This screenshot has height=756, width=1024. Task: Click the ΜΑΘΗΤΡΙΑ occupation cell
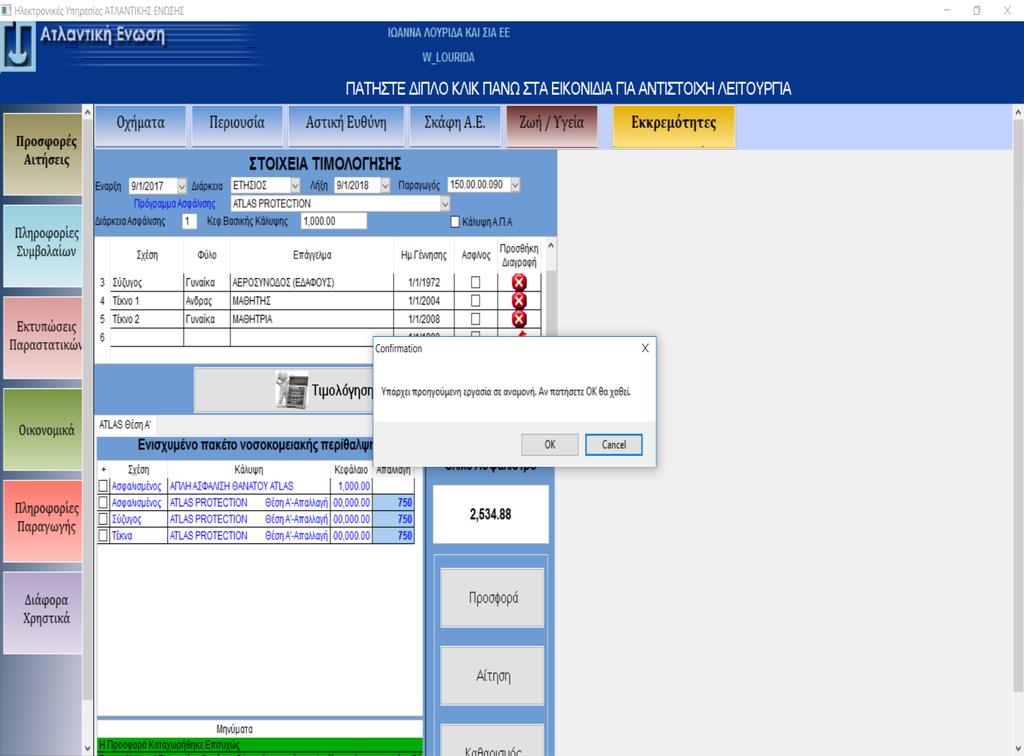point(312,319)
